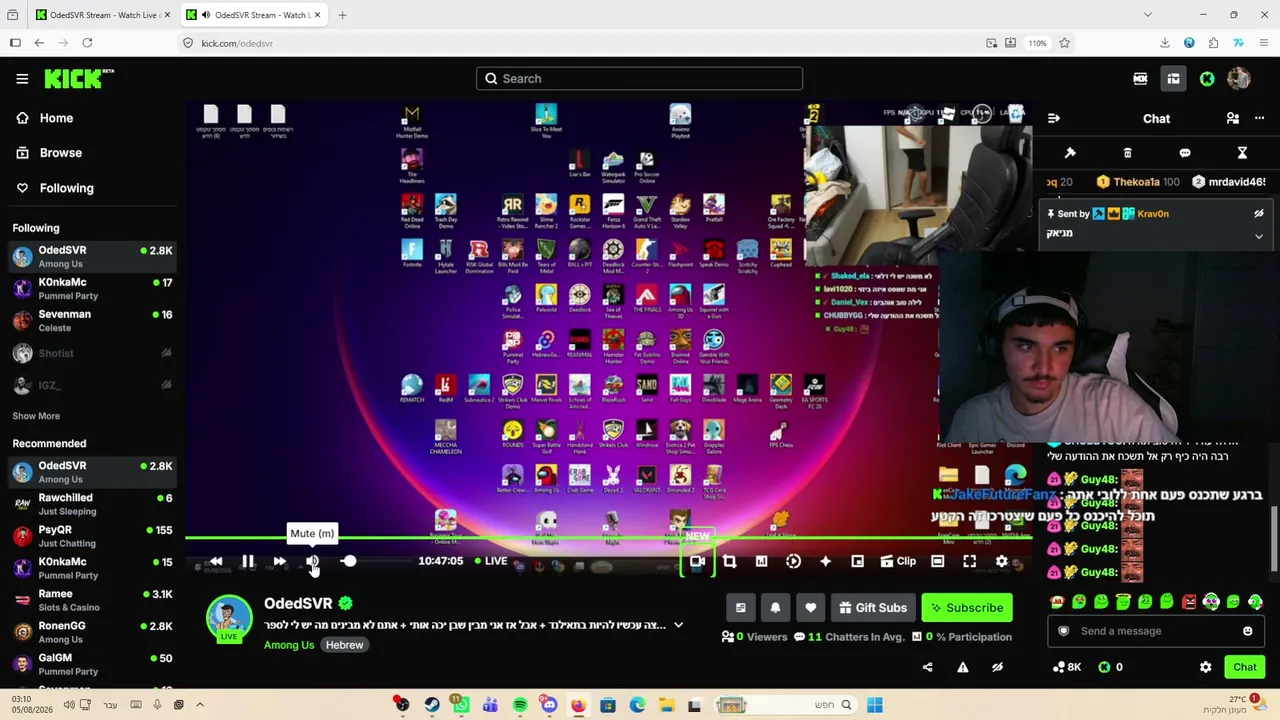Open K0nkaMc channel in Following list
Screen dimensions: 1280x720
(93, 289)
